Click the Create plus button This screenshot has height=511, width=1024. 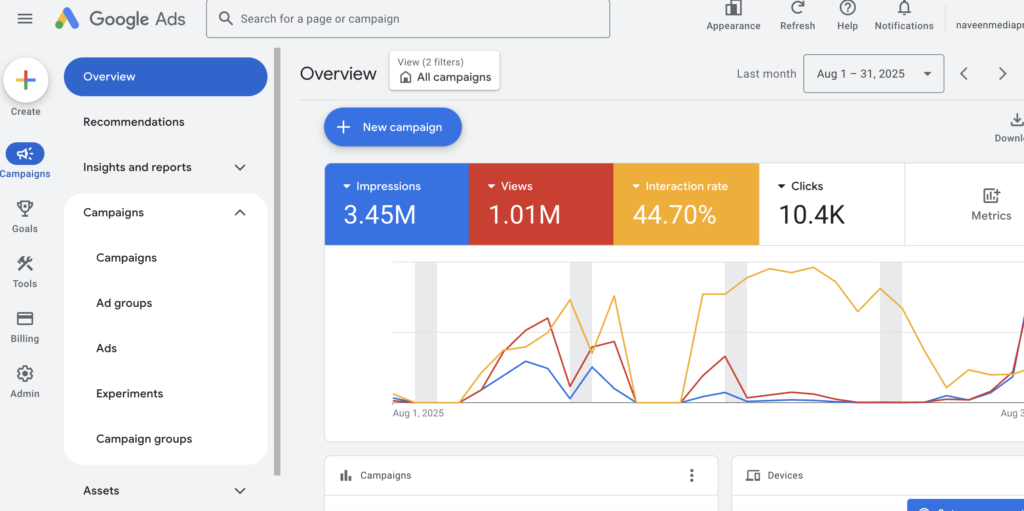pyautogui.click(x=26, y=81)
